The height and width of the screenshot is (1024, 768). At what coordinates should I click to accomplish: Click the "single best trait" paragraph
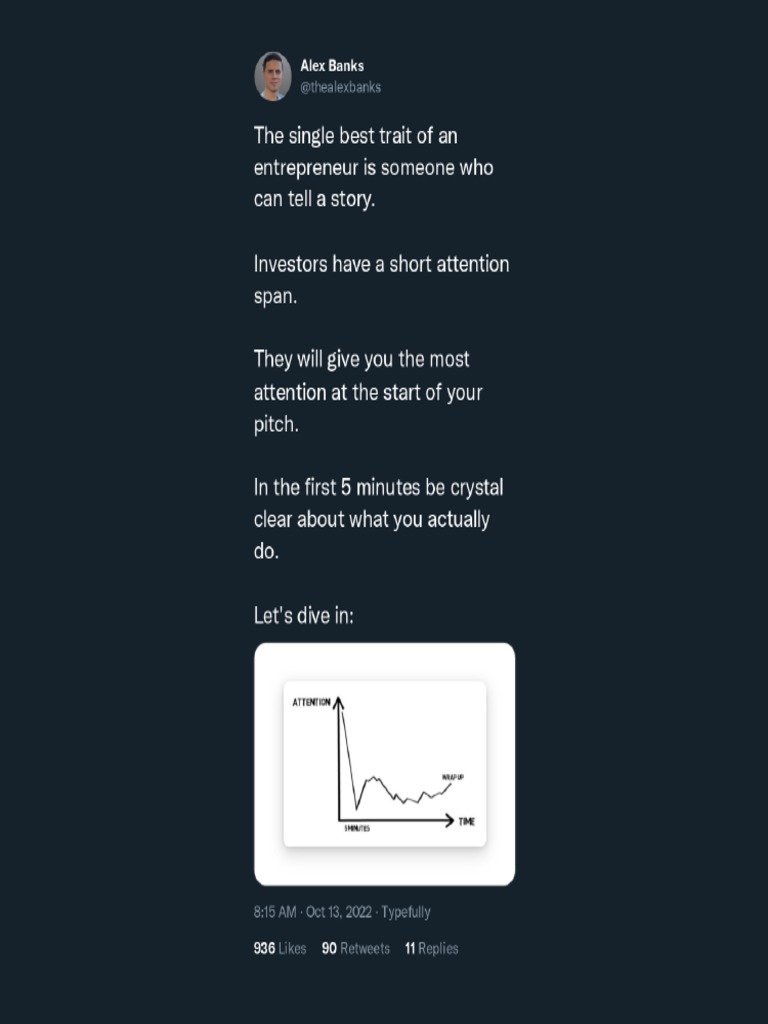pyautogui.click(x=373, y=167)
